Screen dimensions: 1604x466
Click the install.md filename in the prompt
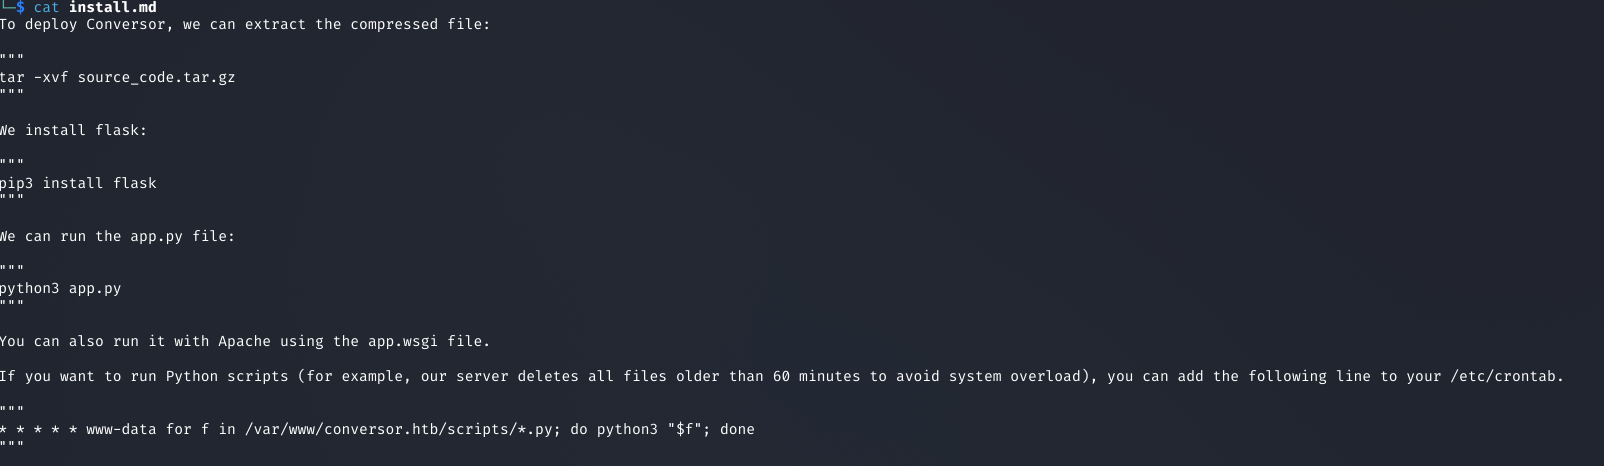tap(112, 8)
